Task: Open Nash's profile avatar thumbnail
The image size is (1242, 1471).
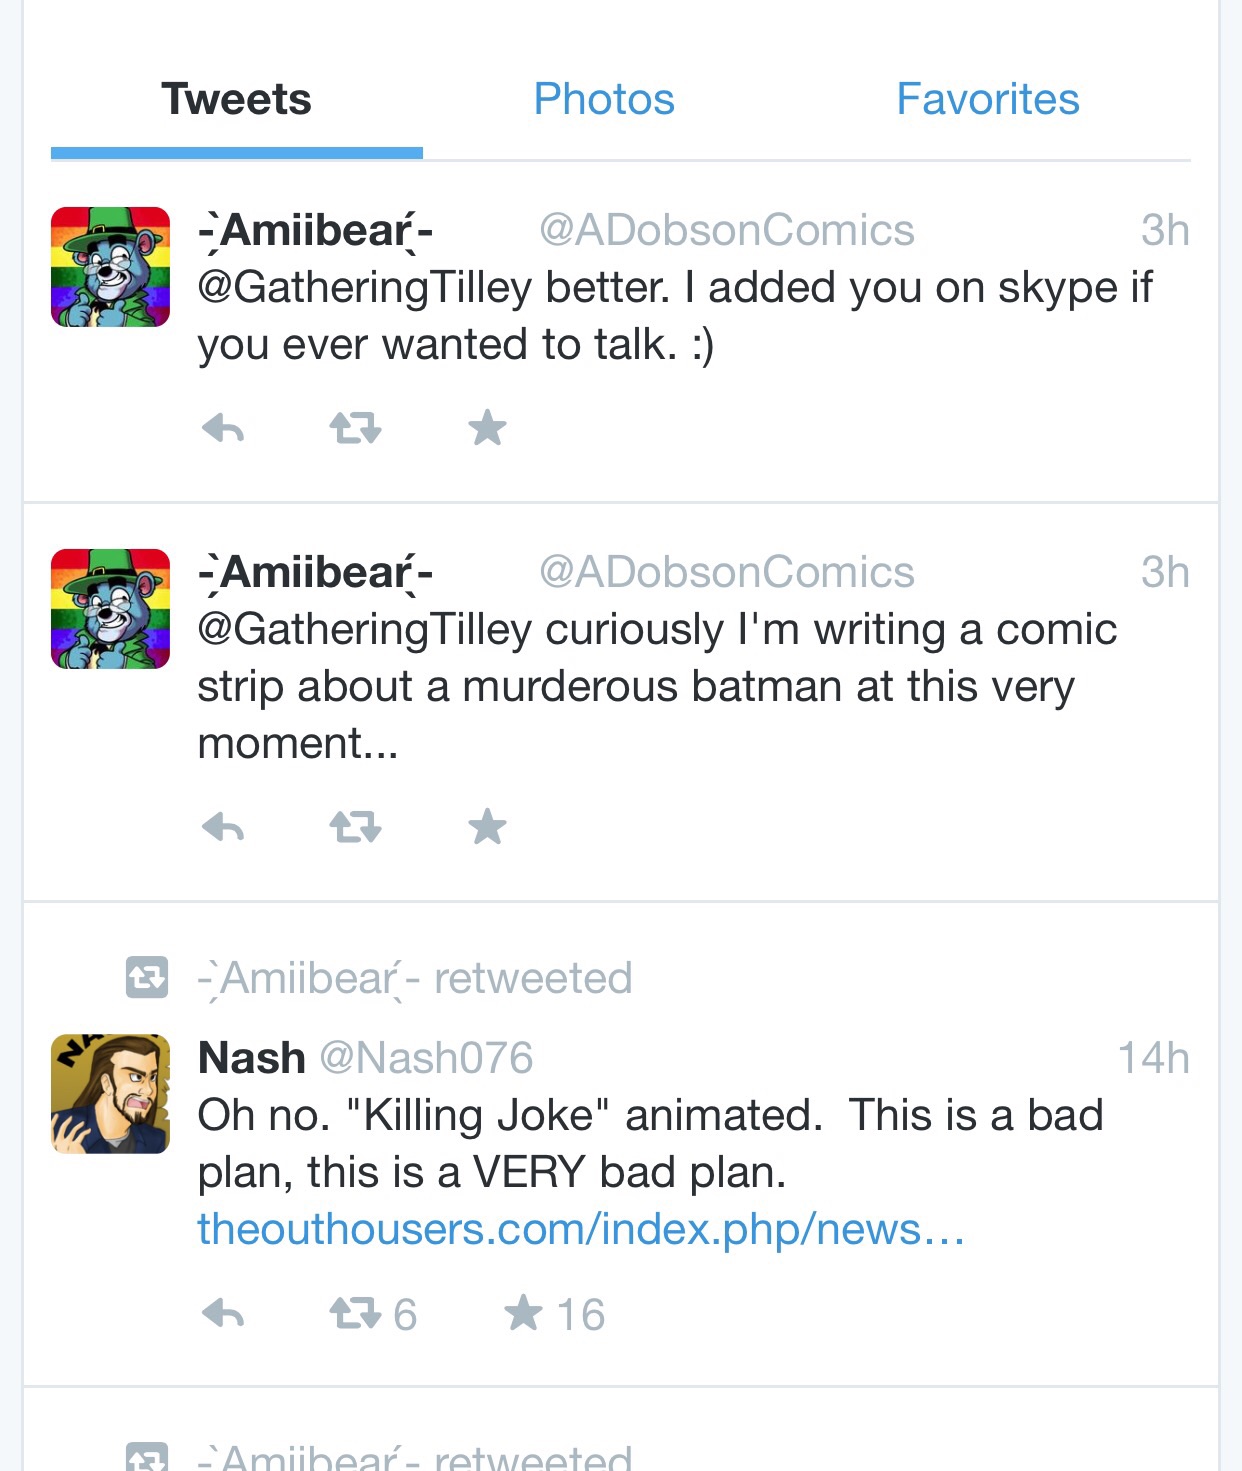Action: 110,1094
